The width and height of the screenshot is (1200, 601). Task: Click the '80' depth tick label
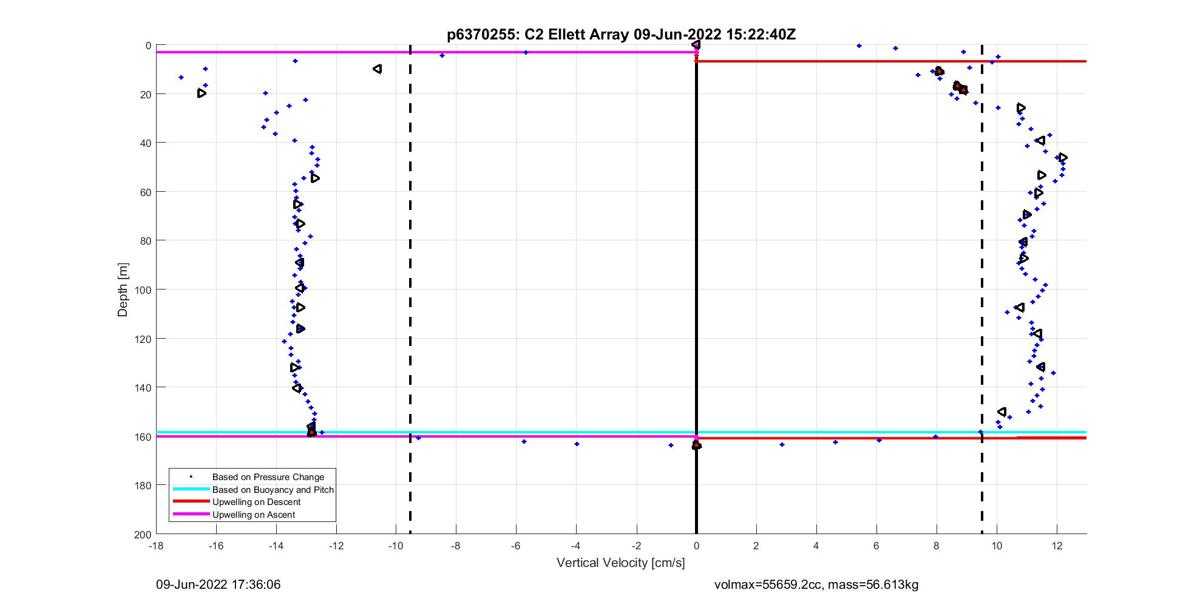145,241
